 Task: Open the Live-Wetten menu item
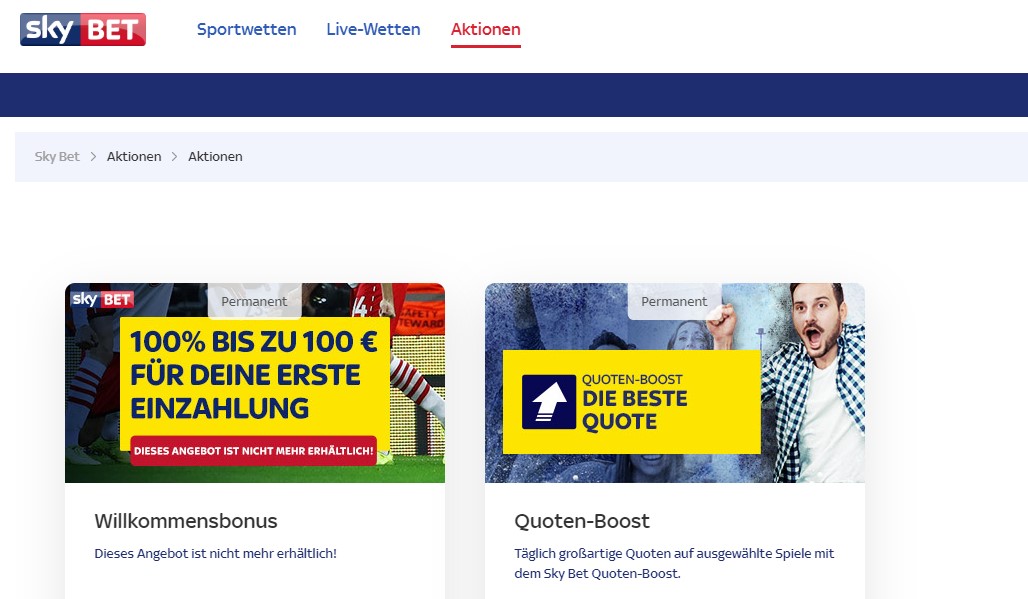tap(373, 29)
